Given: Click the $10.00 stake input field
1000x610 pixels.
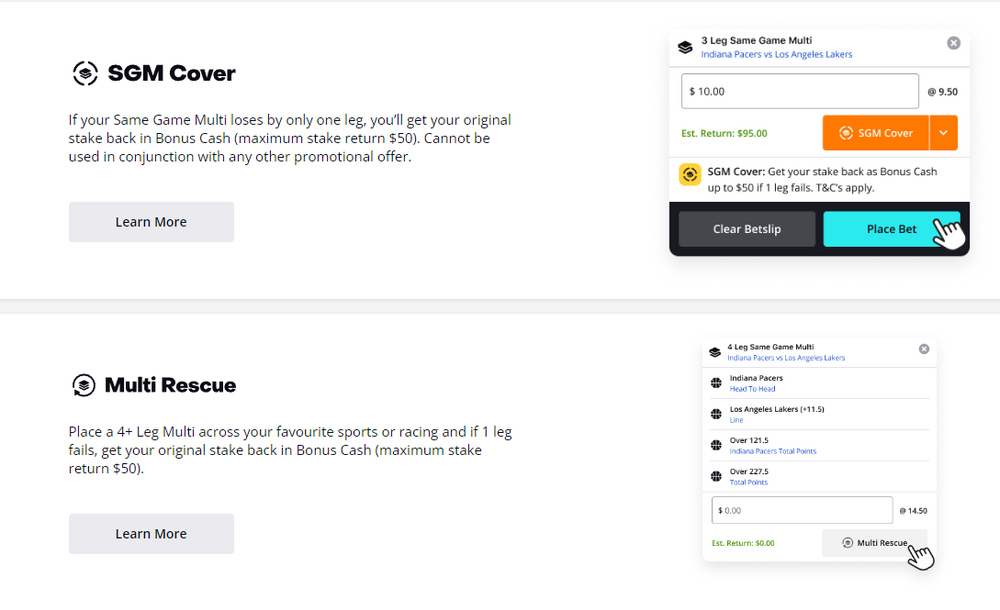Looking at the screenshot, I should pyautogui.click(x=800, y=91).
